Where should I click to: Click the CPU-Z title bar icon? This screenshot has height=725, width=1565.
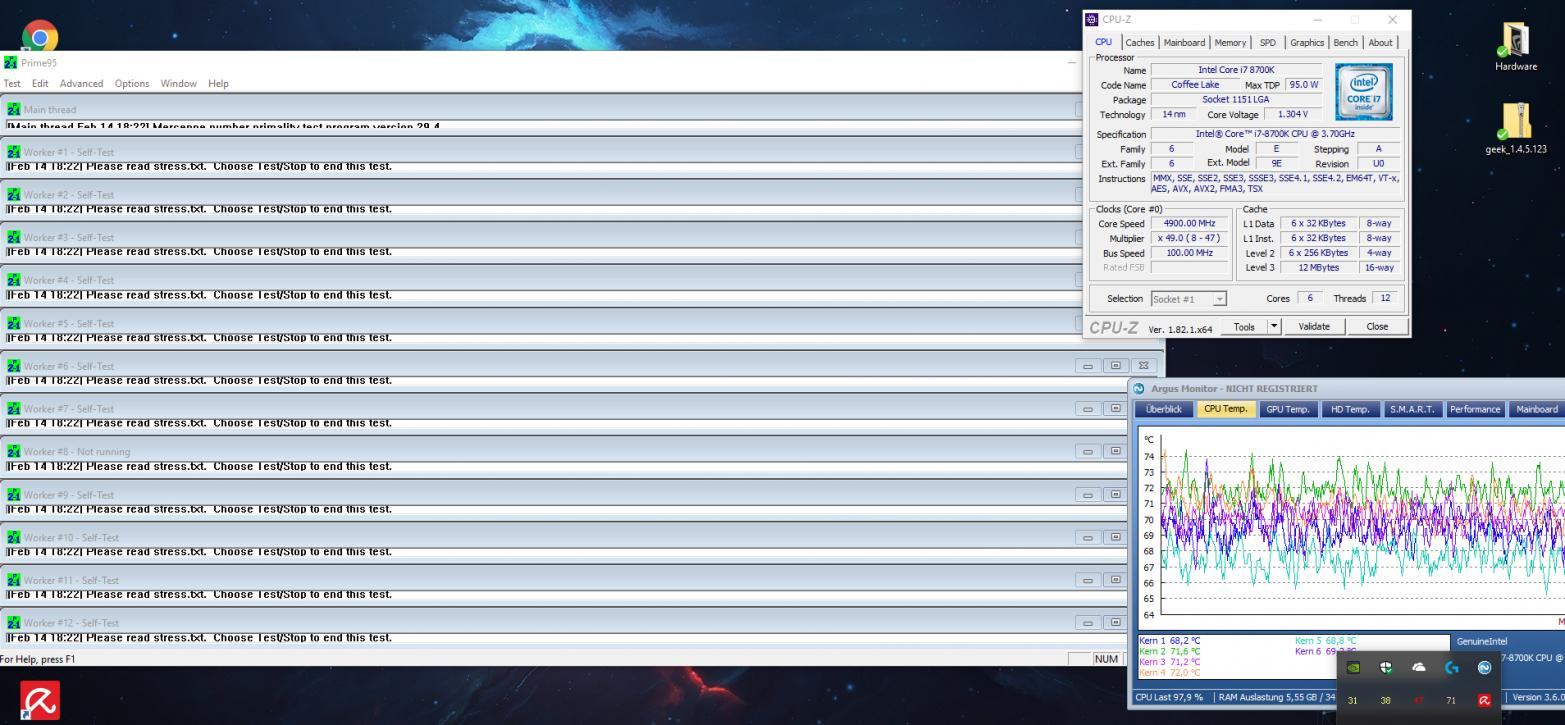tap(1092, 19)
